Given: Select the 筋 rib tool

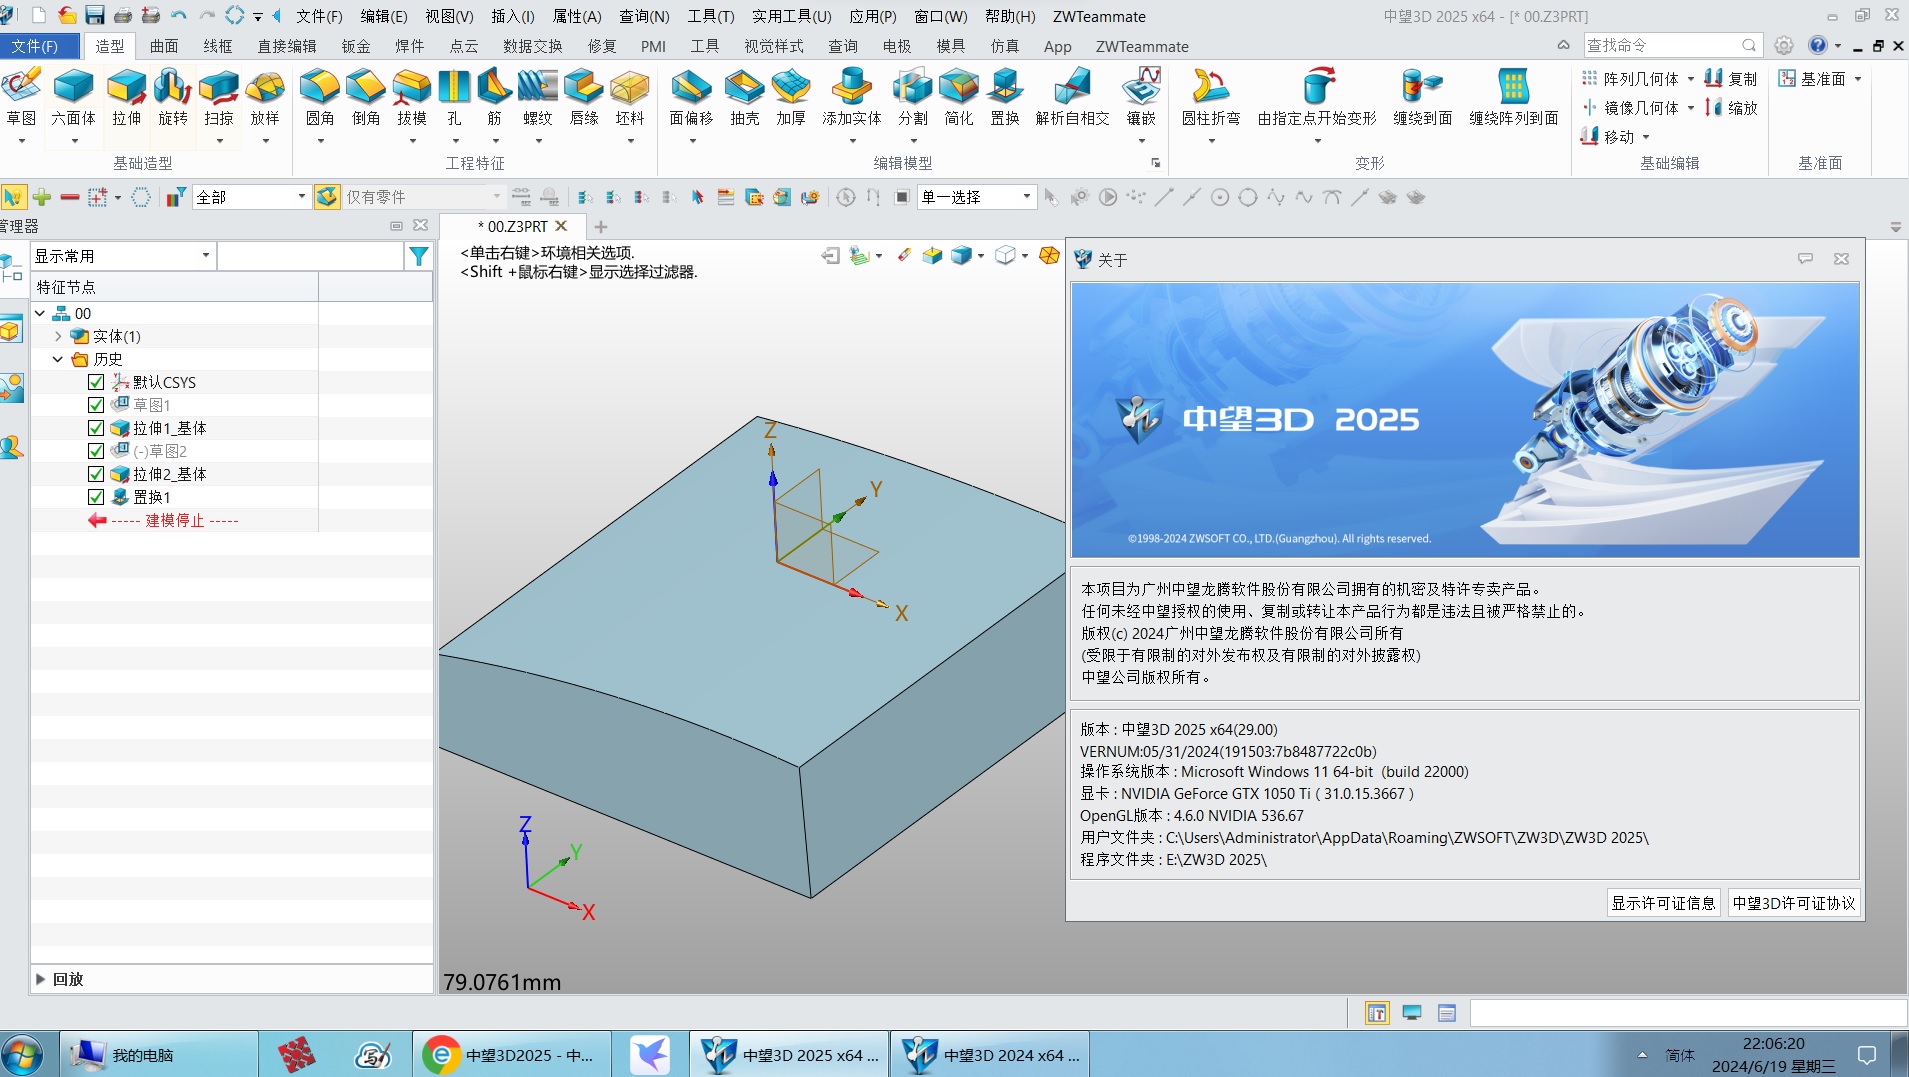Looking at the screenshot, I should point(494,97).
